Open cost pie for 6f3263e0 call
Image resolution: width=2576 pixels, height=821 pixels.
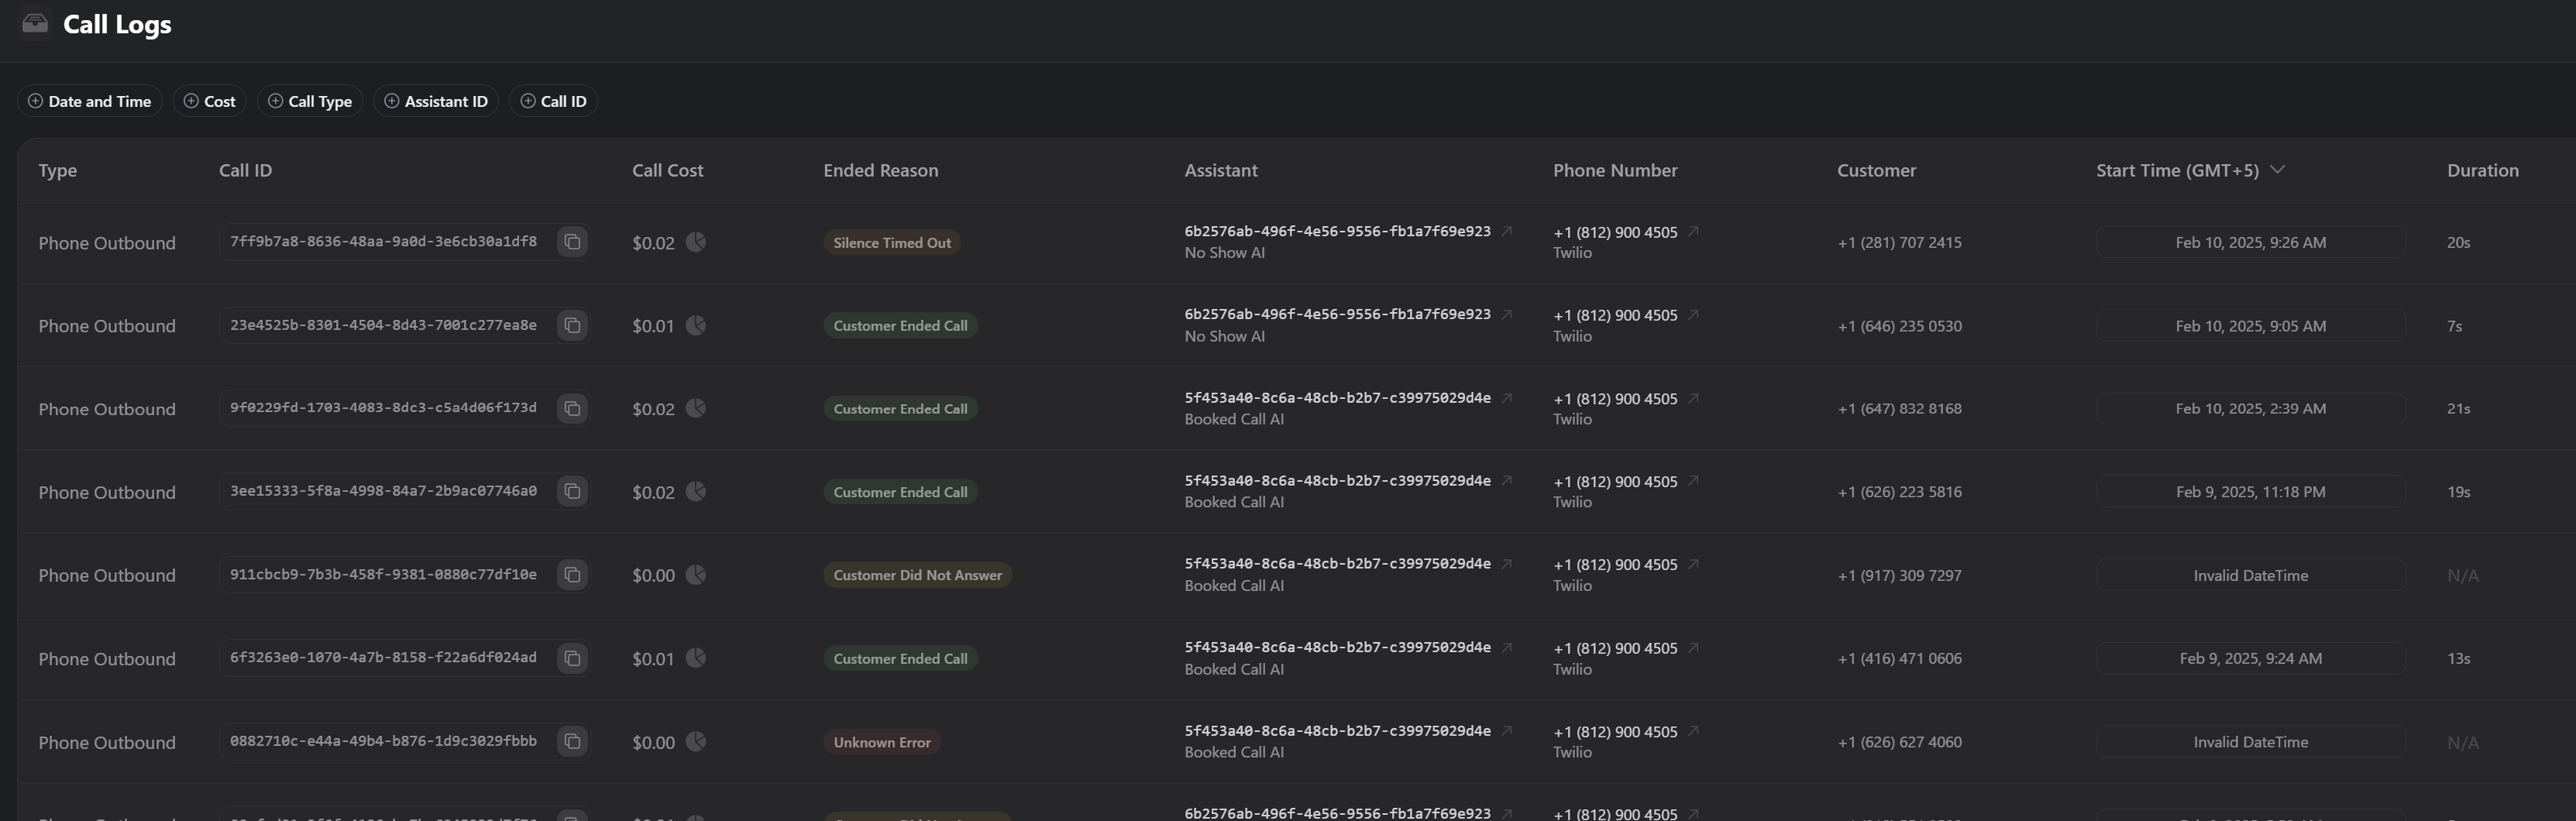(696, 658)
